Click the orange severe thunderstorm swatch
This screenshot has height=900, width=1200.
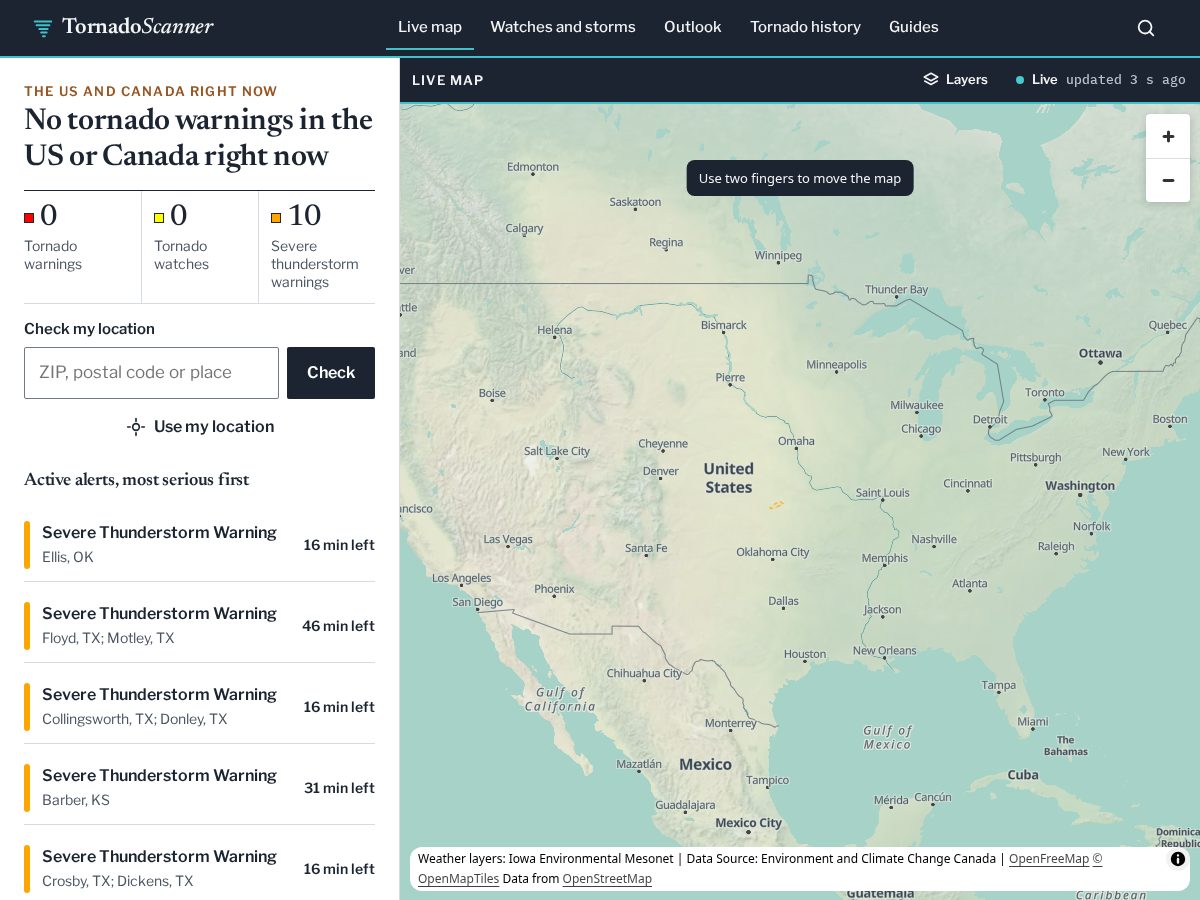click(x=276, y=218)
